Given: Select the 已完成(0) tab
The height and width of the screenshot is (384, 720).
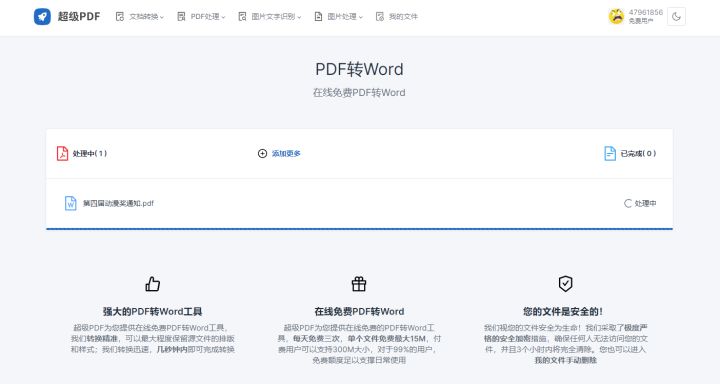Looking at the screenshot, I should (x=638, y=153).
